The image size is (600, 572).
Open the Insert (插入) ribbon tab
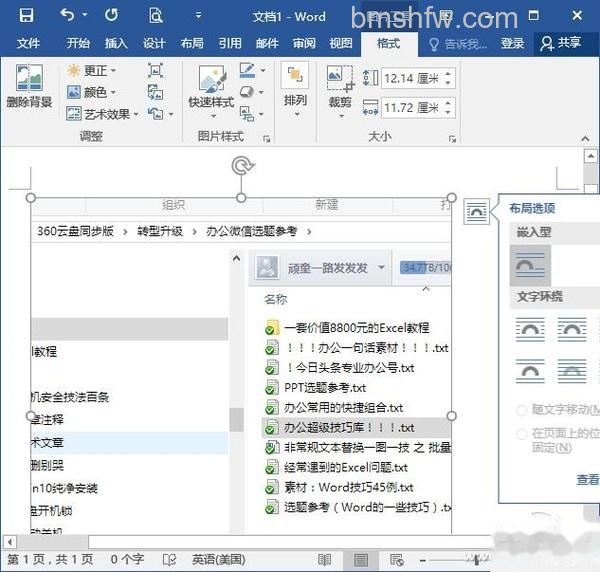pos(116,43)
